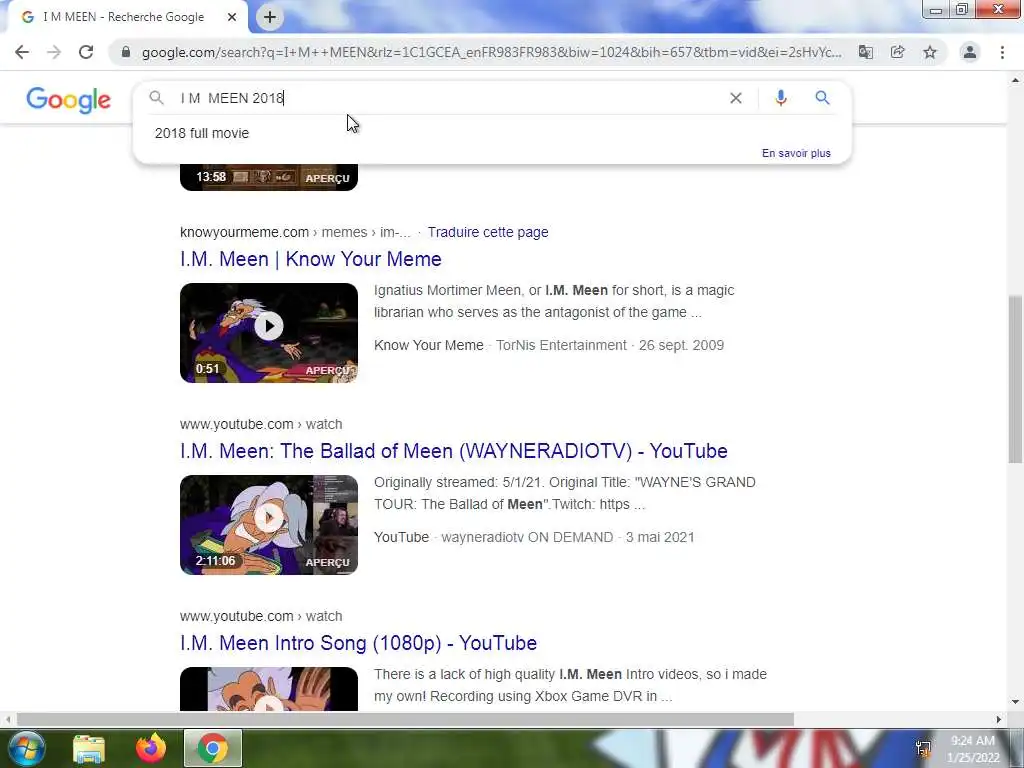View site info via lock icon
The width and height of the screenshot is (1024, 768).
tap(126, 52)
